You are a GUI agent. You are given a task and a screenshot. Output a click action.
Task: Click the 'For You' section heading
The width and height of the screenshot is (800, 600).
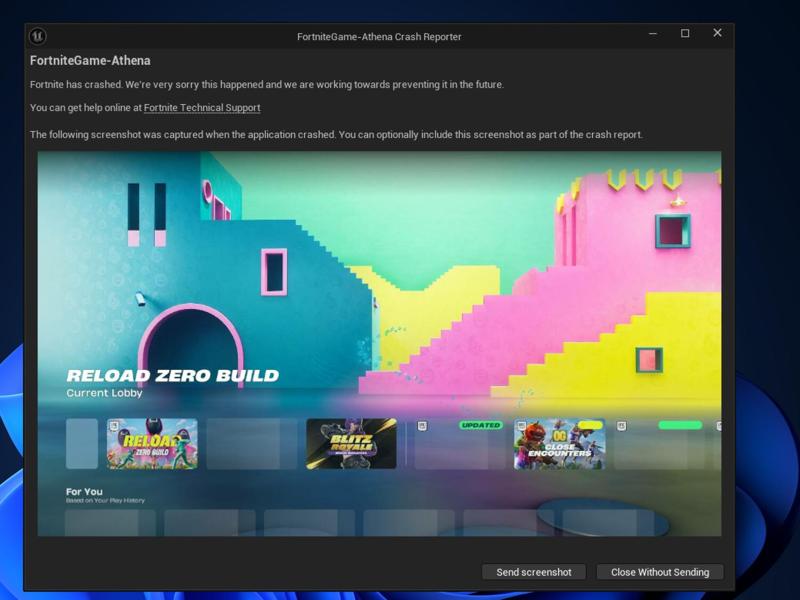[84, 491]
